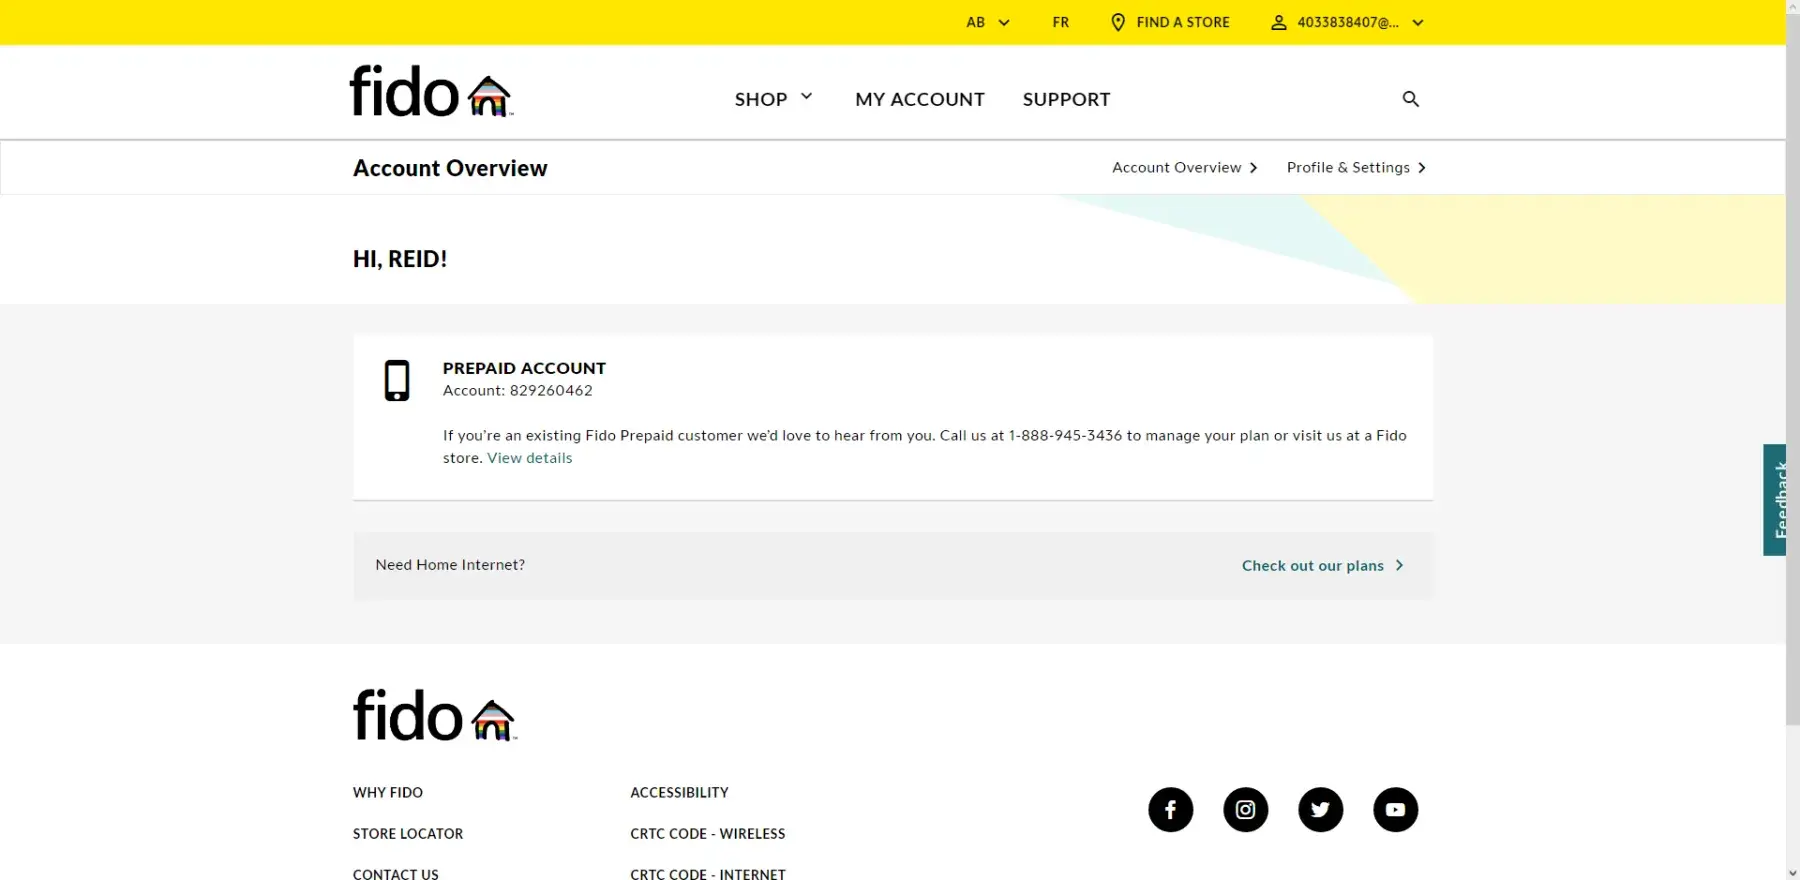This screenshot has width=1800, height=880.
Task: Click the prepaid account phone icon
Action: click(x=397, y=381)
